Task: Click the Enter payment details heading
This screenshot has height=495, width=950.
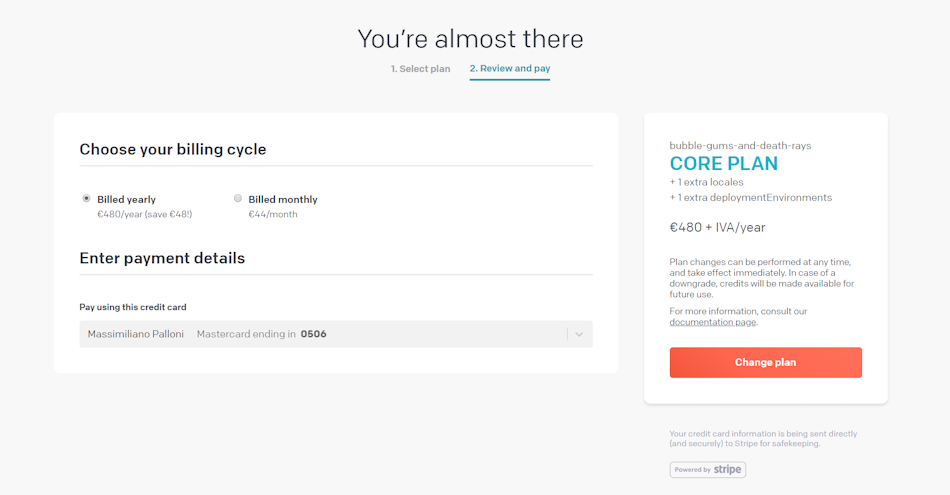Action: click(x=162, y=258)
